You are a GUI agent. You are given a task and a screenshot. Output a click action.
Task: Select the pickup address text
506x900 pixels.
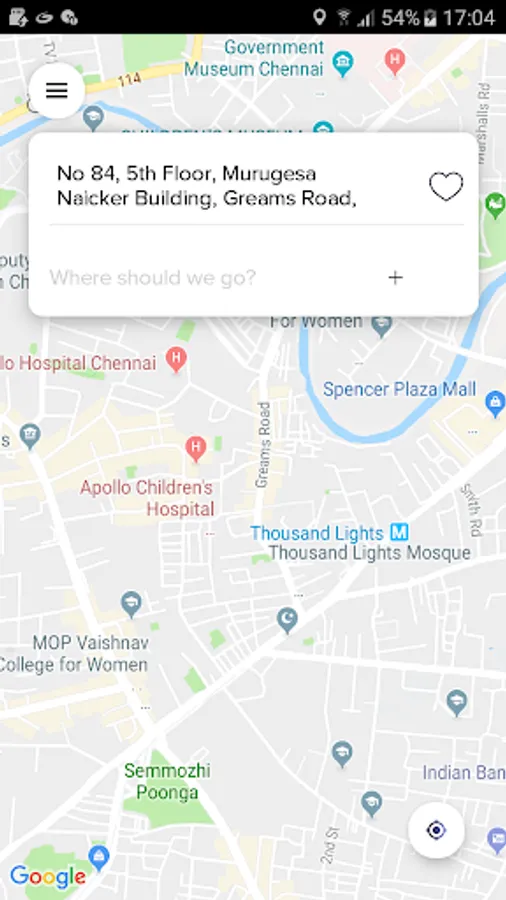pos(207,185)
